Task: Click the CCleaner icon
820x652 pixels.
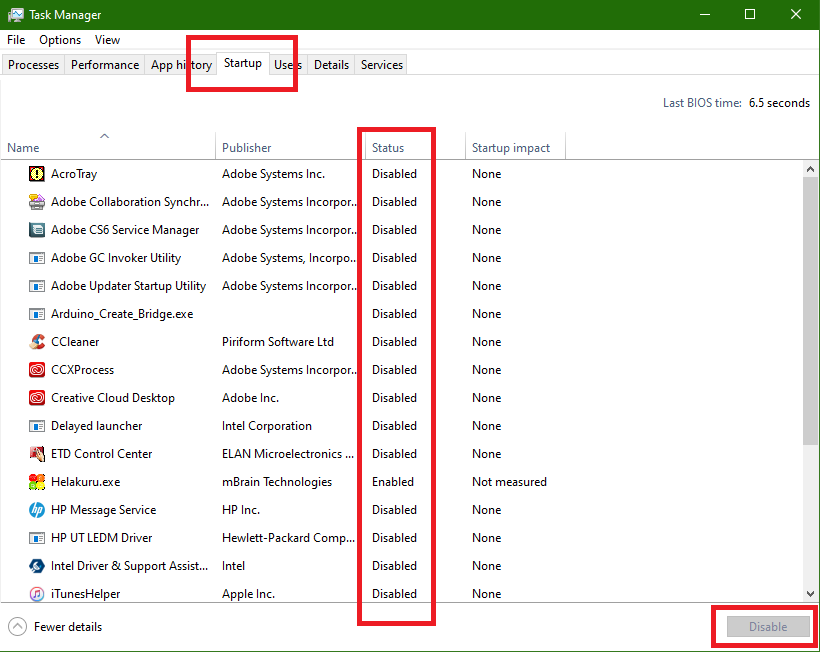Action: coord(37,342)
